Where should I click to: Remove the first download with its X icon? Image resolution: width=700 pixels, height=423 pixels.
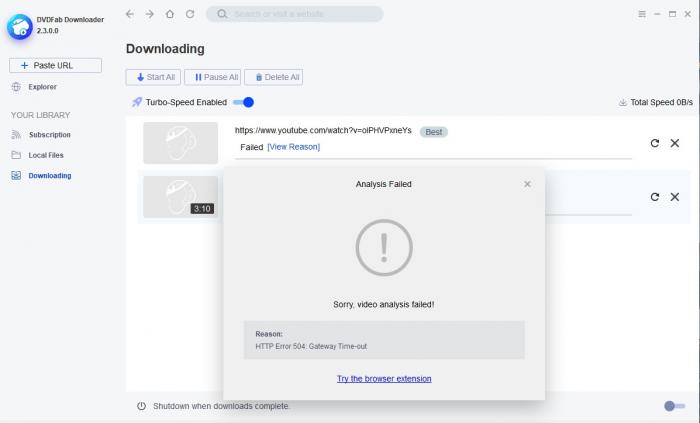[x=675, y=143]
